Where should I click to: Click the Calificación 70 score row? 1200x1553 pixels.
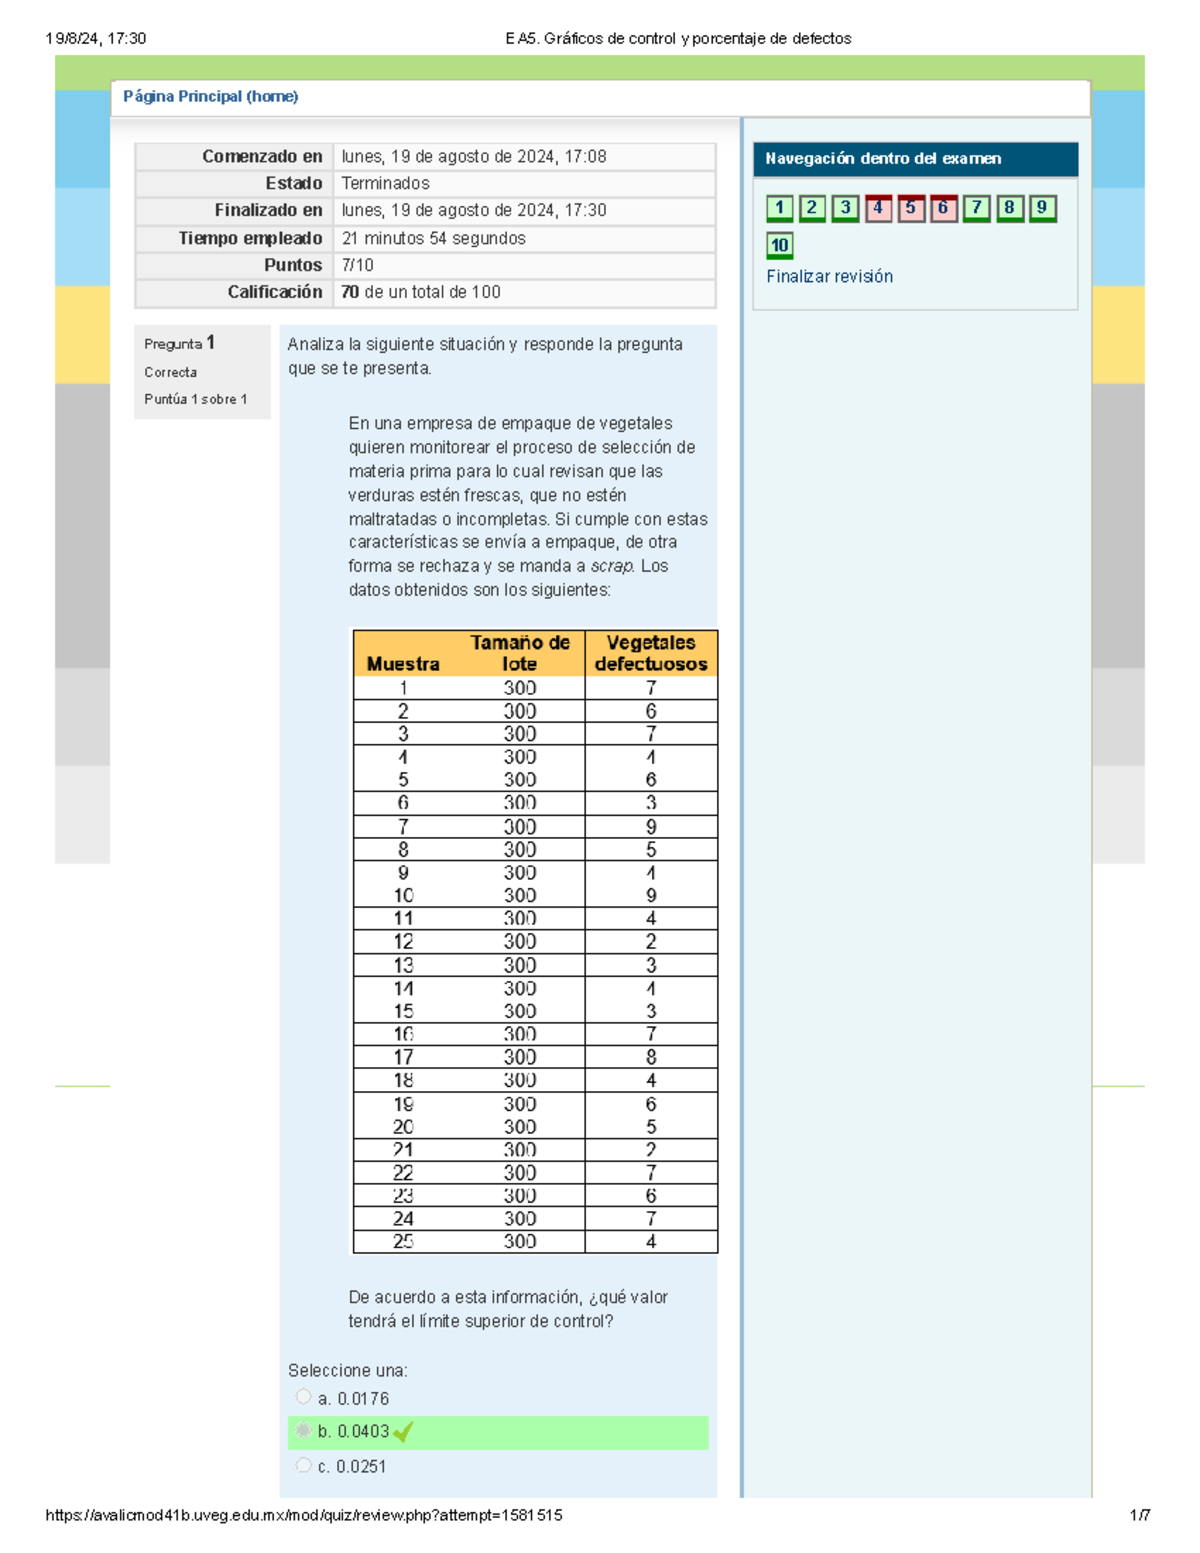420,292
